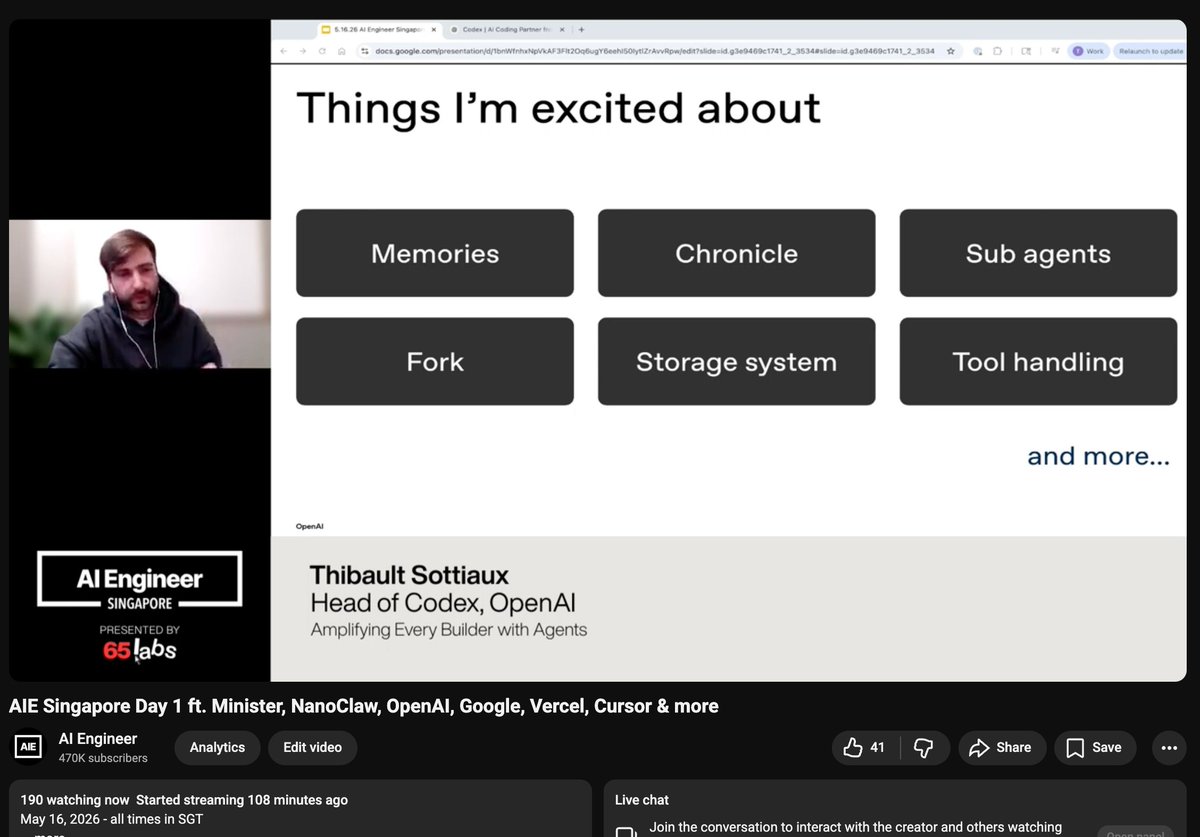This screenshot has height=837, width=1200.
Task: Open the Work profile dropdown
Action: click(1089, 51)
